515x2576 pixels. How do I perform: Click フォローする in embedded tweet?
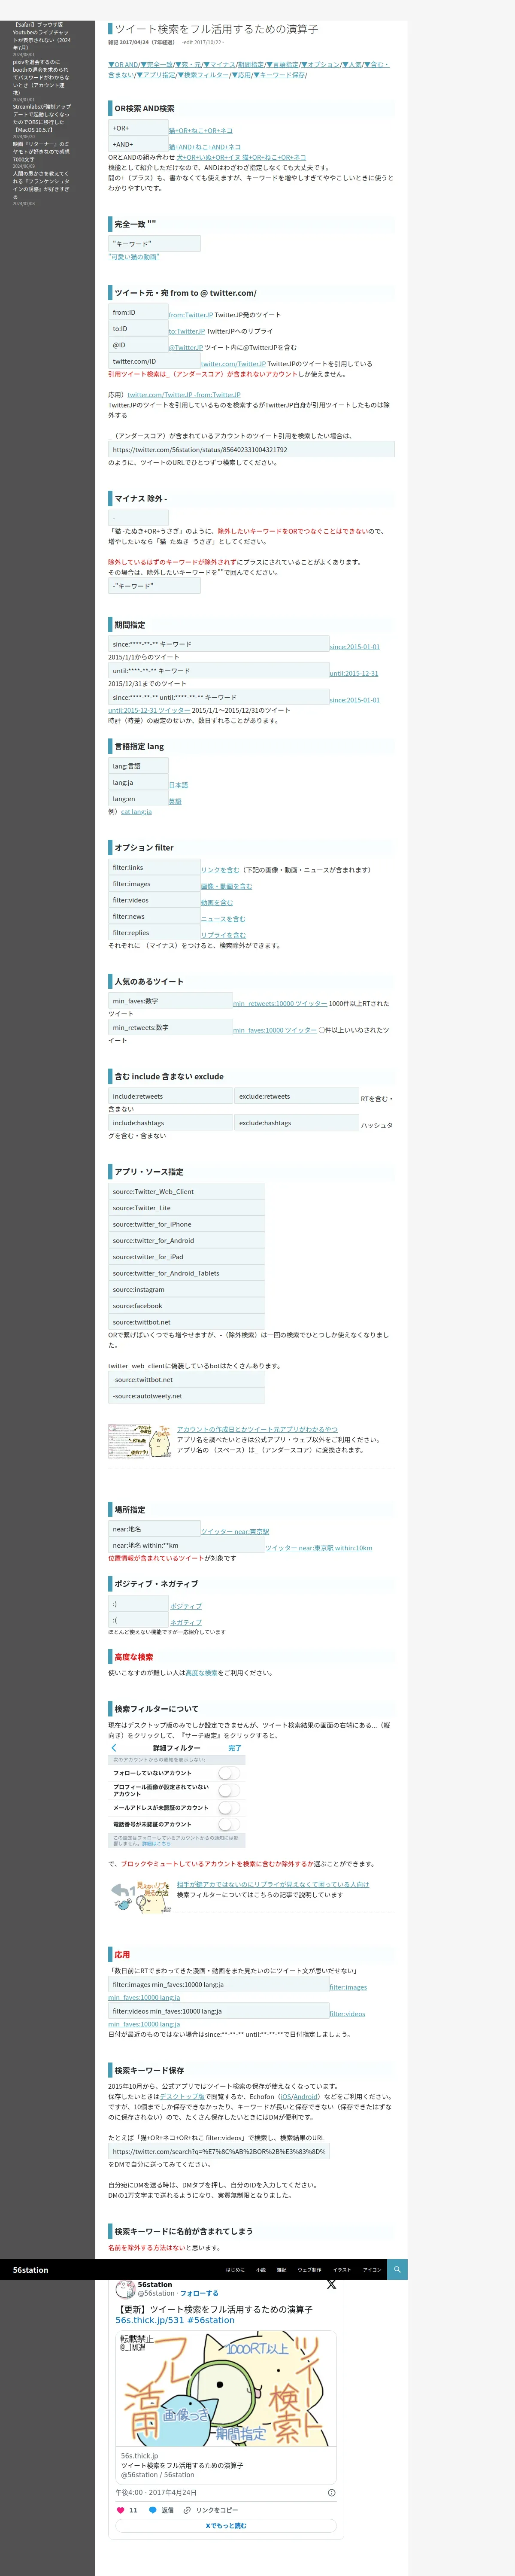[199, 2293]
